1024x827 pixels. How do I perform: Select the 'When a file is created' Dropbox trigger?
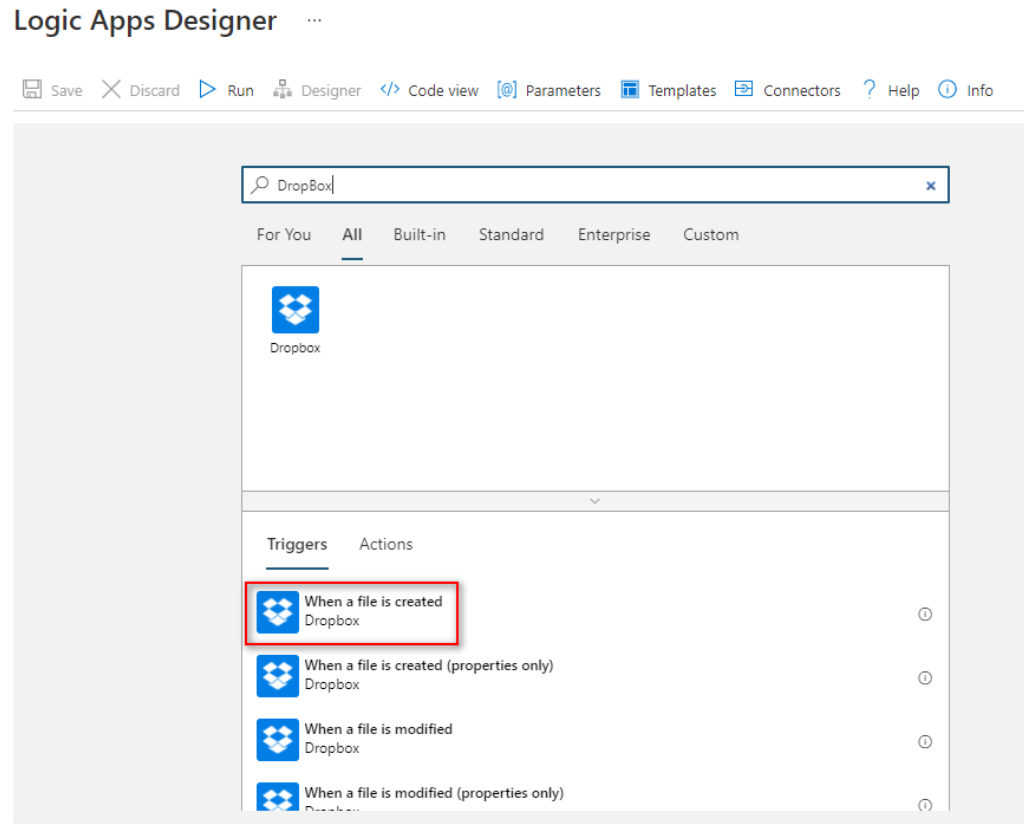tap(352, 612)
